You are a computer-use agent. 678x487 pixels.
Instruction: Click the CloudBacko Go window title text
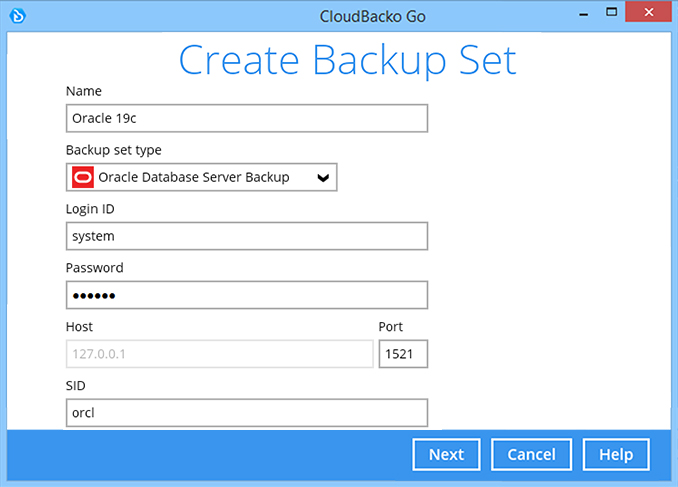pyautogui.click(x=373, y=16)
